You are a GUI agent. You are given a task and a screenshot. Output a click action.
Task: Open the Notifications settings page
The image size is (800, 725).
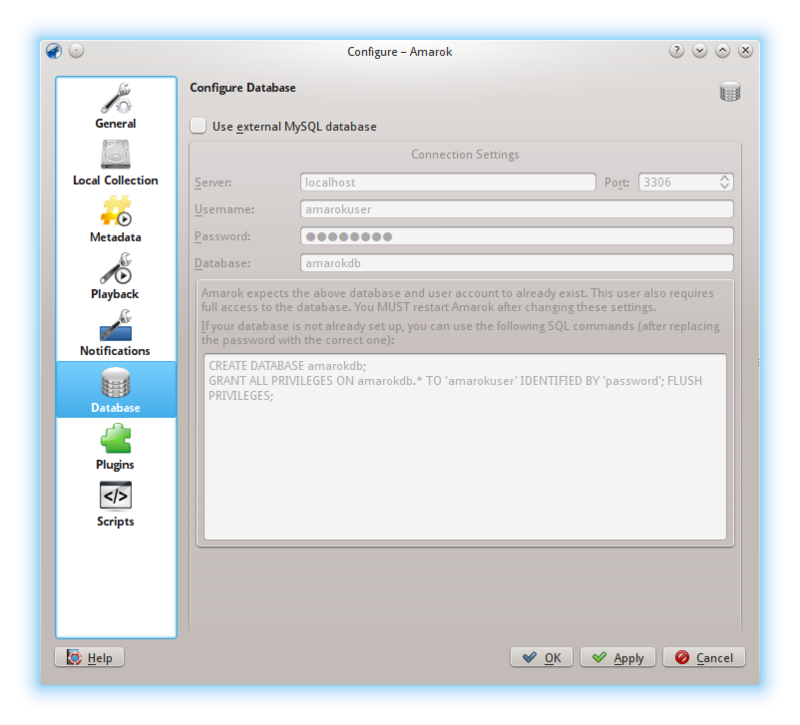116,334
